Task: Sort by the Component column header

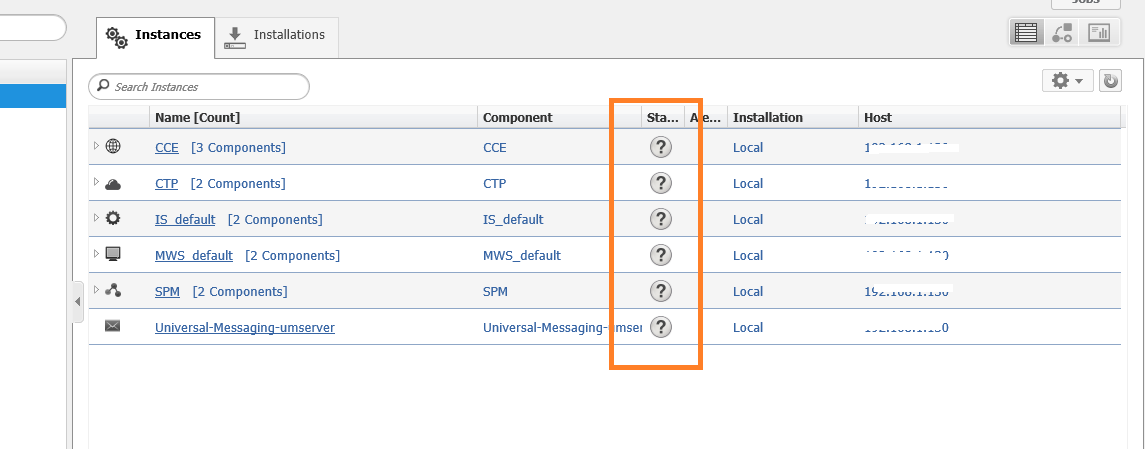Action: (559, 118)
